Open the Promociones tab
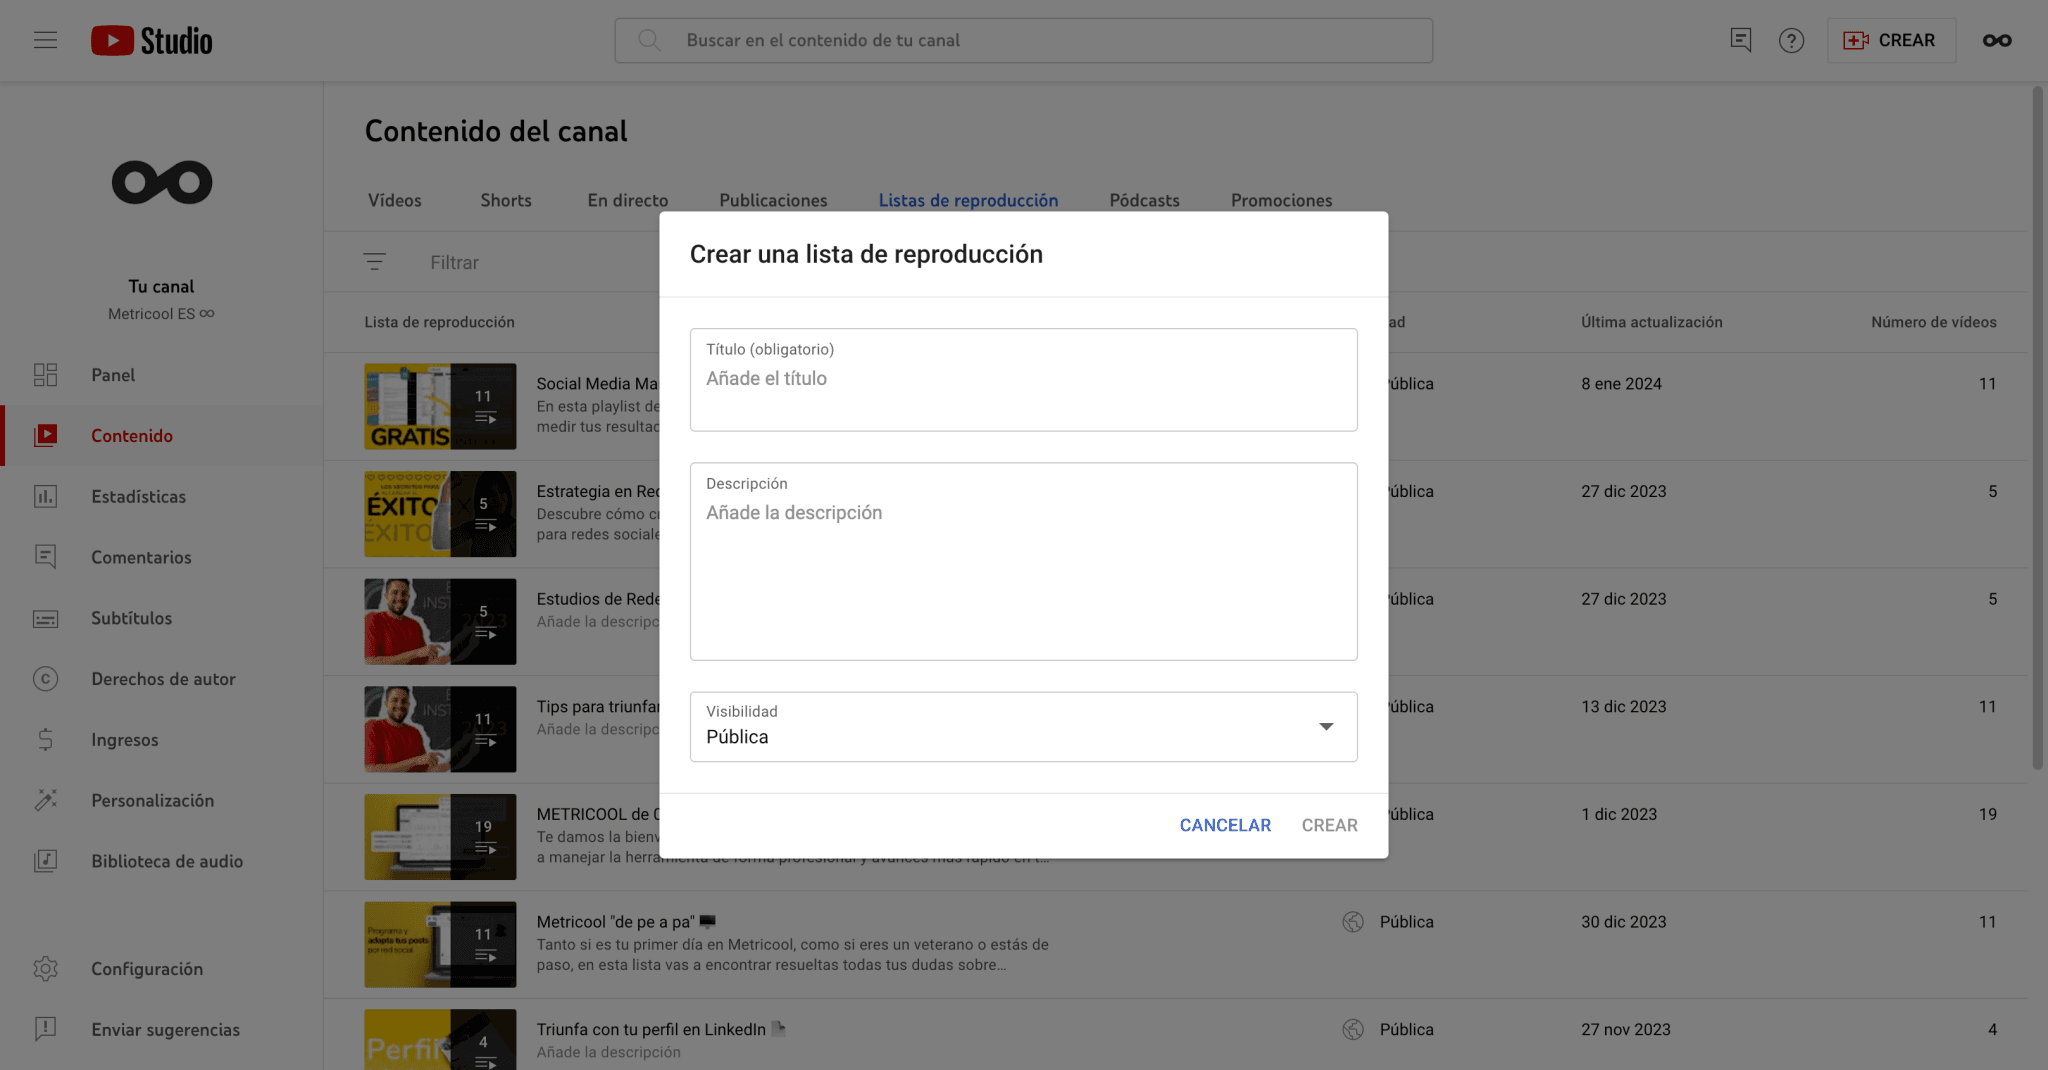The height and width of the screenshot is (1070, 2048). [1282, 200]
